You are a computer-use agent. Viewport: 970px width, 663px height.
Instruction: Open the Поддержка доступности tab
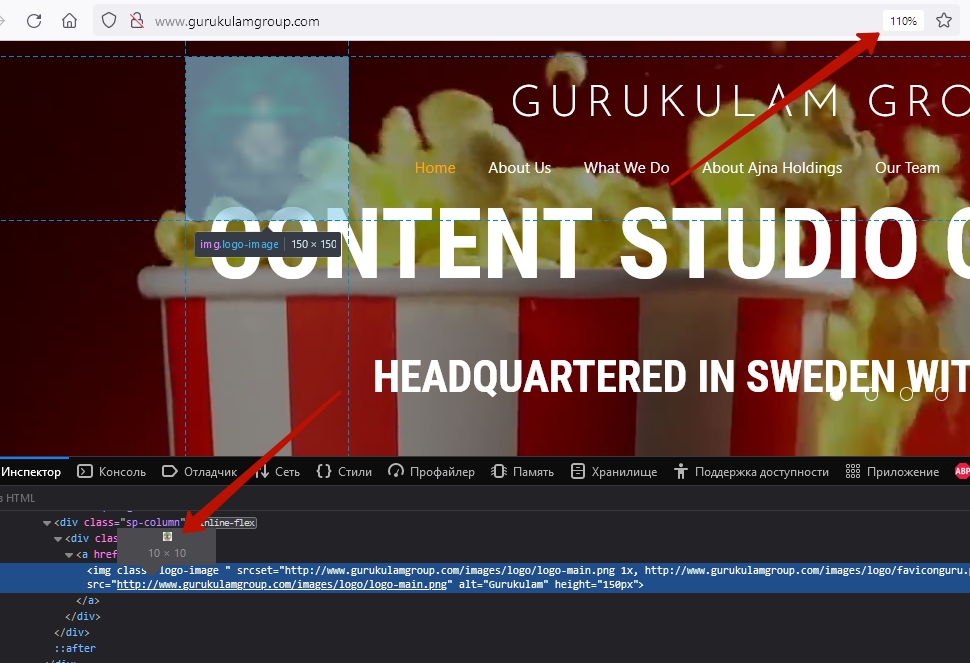tap(752, 471)
